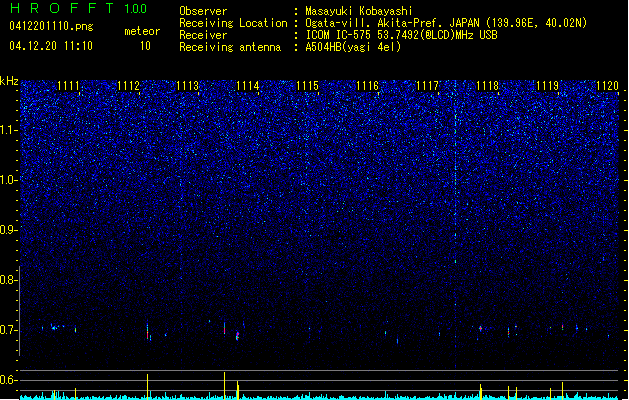Click the 1119 time marker
The height and width of the screenshot is (400, 629).
[x=548, y=86]
